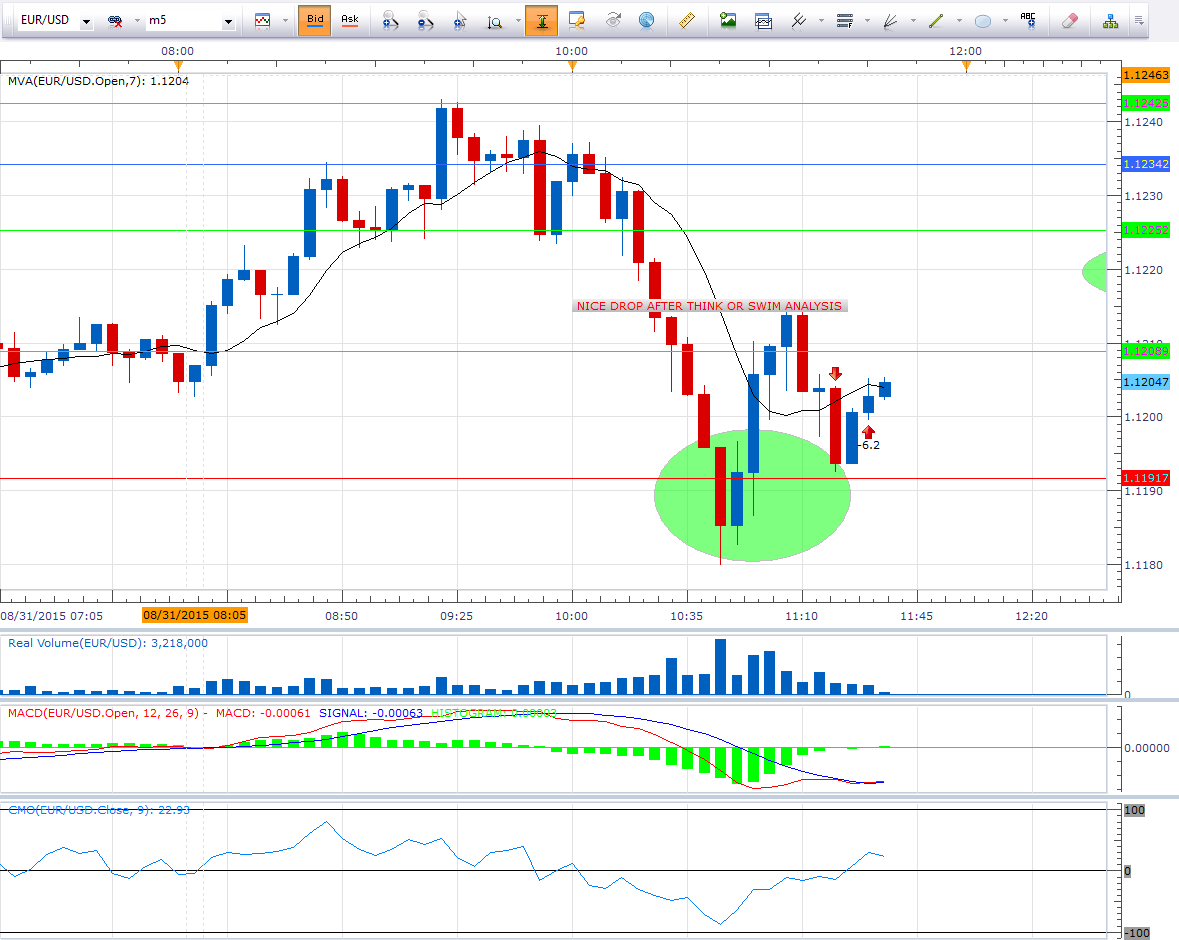Click the MVA indicator label on chart

click(98, 81)
